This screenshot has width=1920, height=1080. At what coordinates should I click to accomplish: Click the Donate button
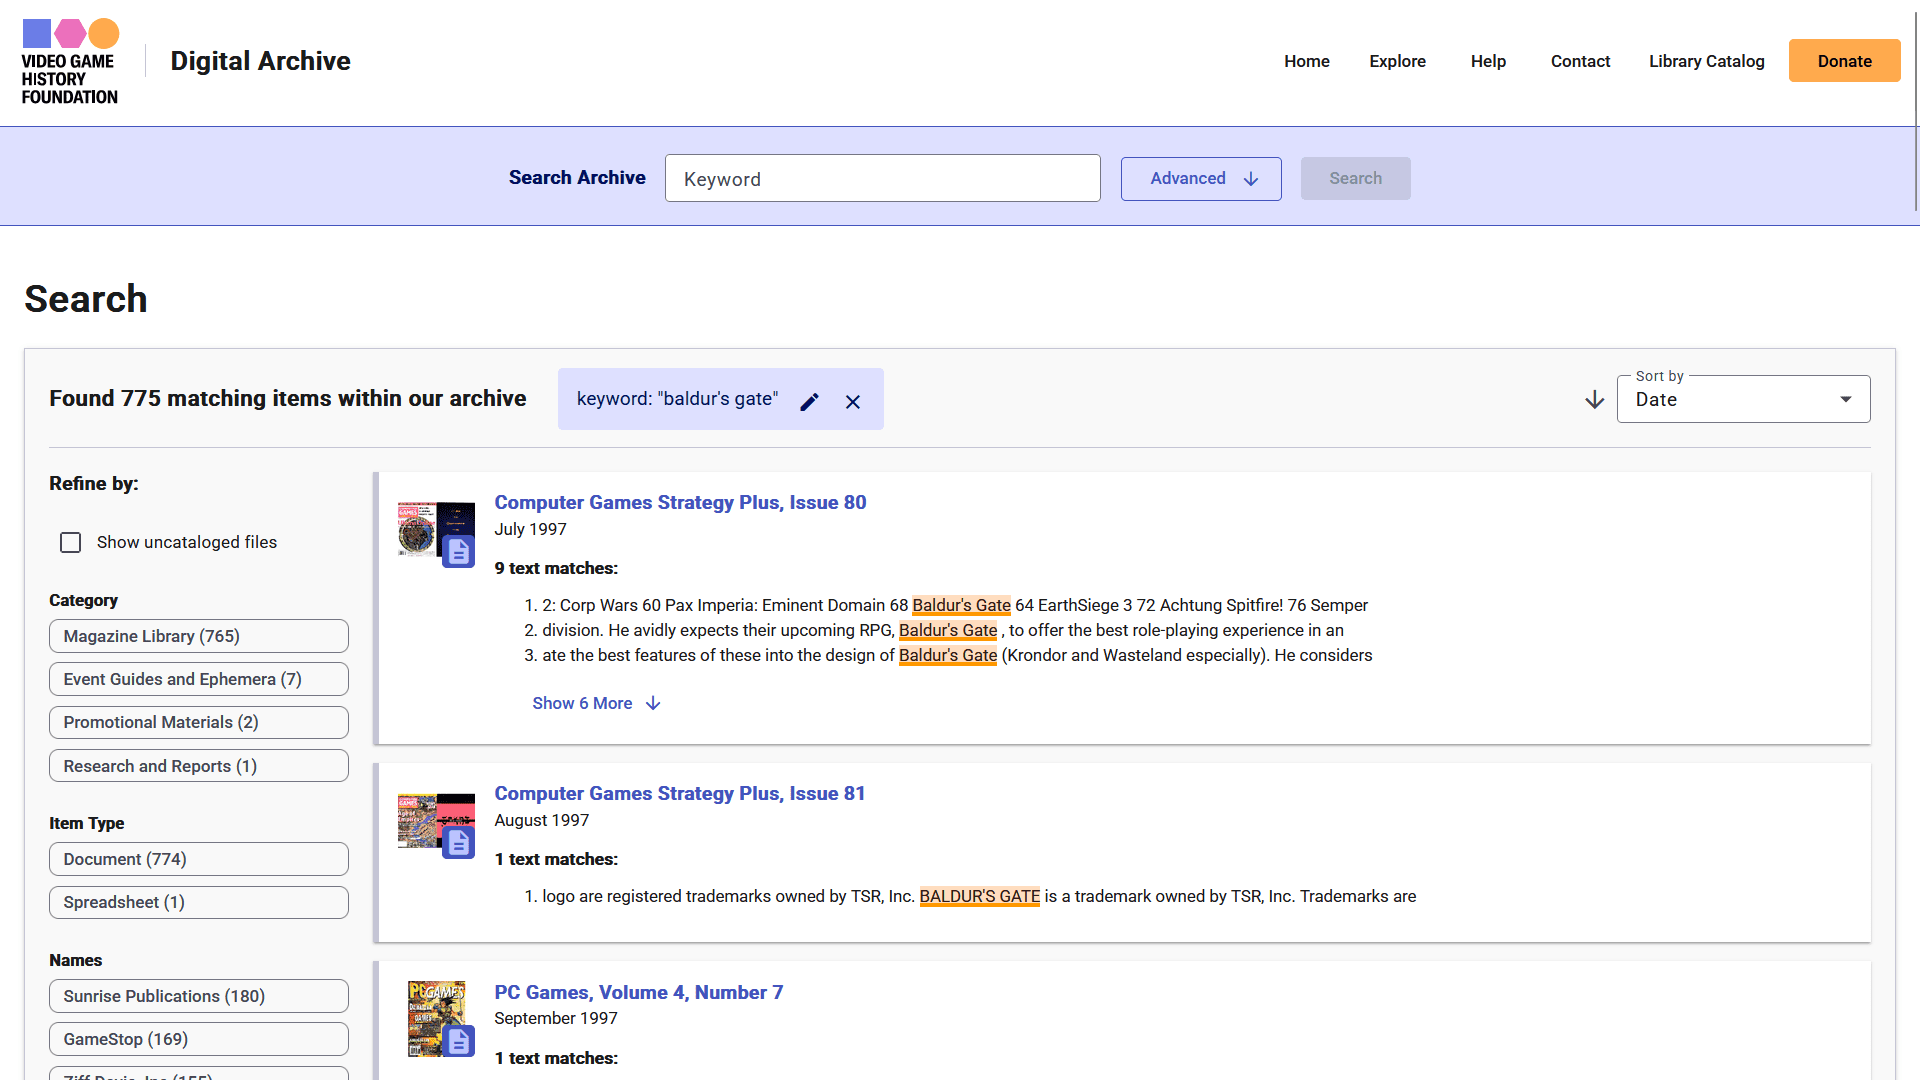coord(1844,59)
